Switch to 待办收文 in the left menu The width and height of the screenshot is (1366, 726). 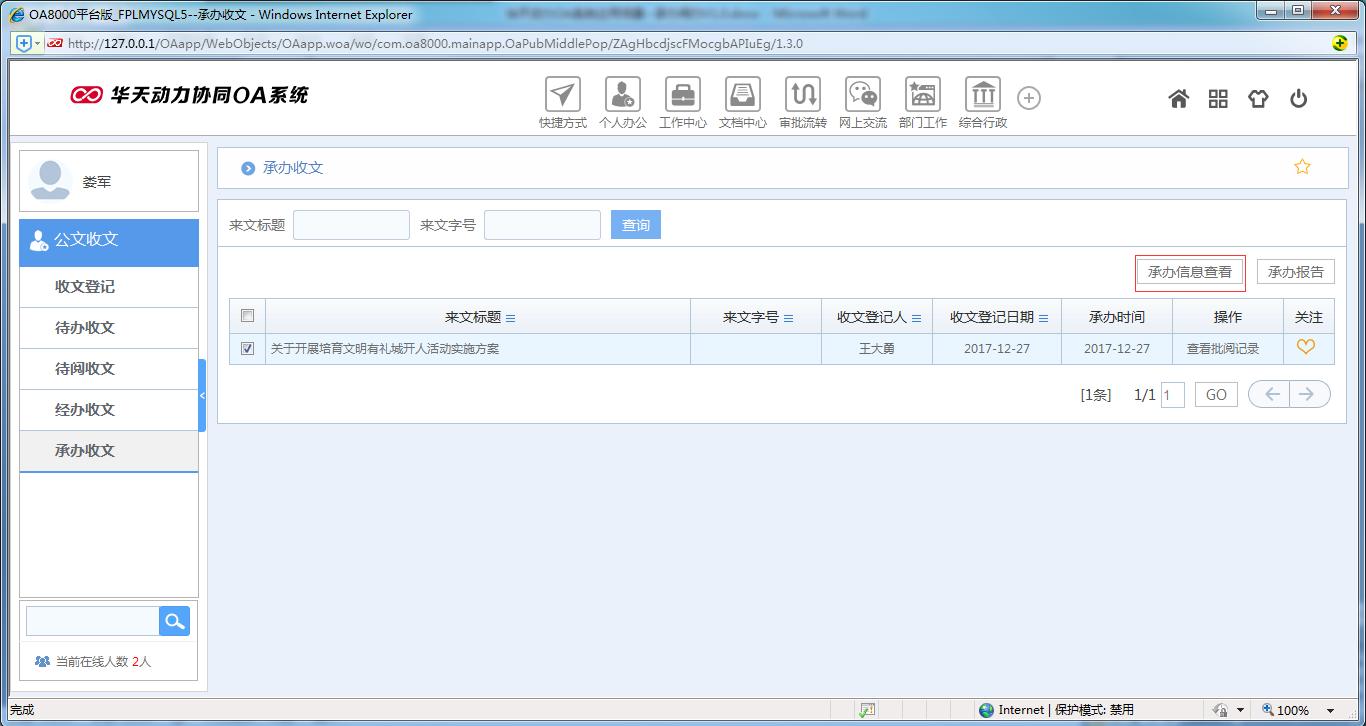point(108,328)
